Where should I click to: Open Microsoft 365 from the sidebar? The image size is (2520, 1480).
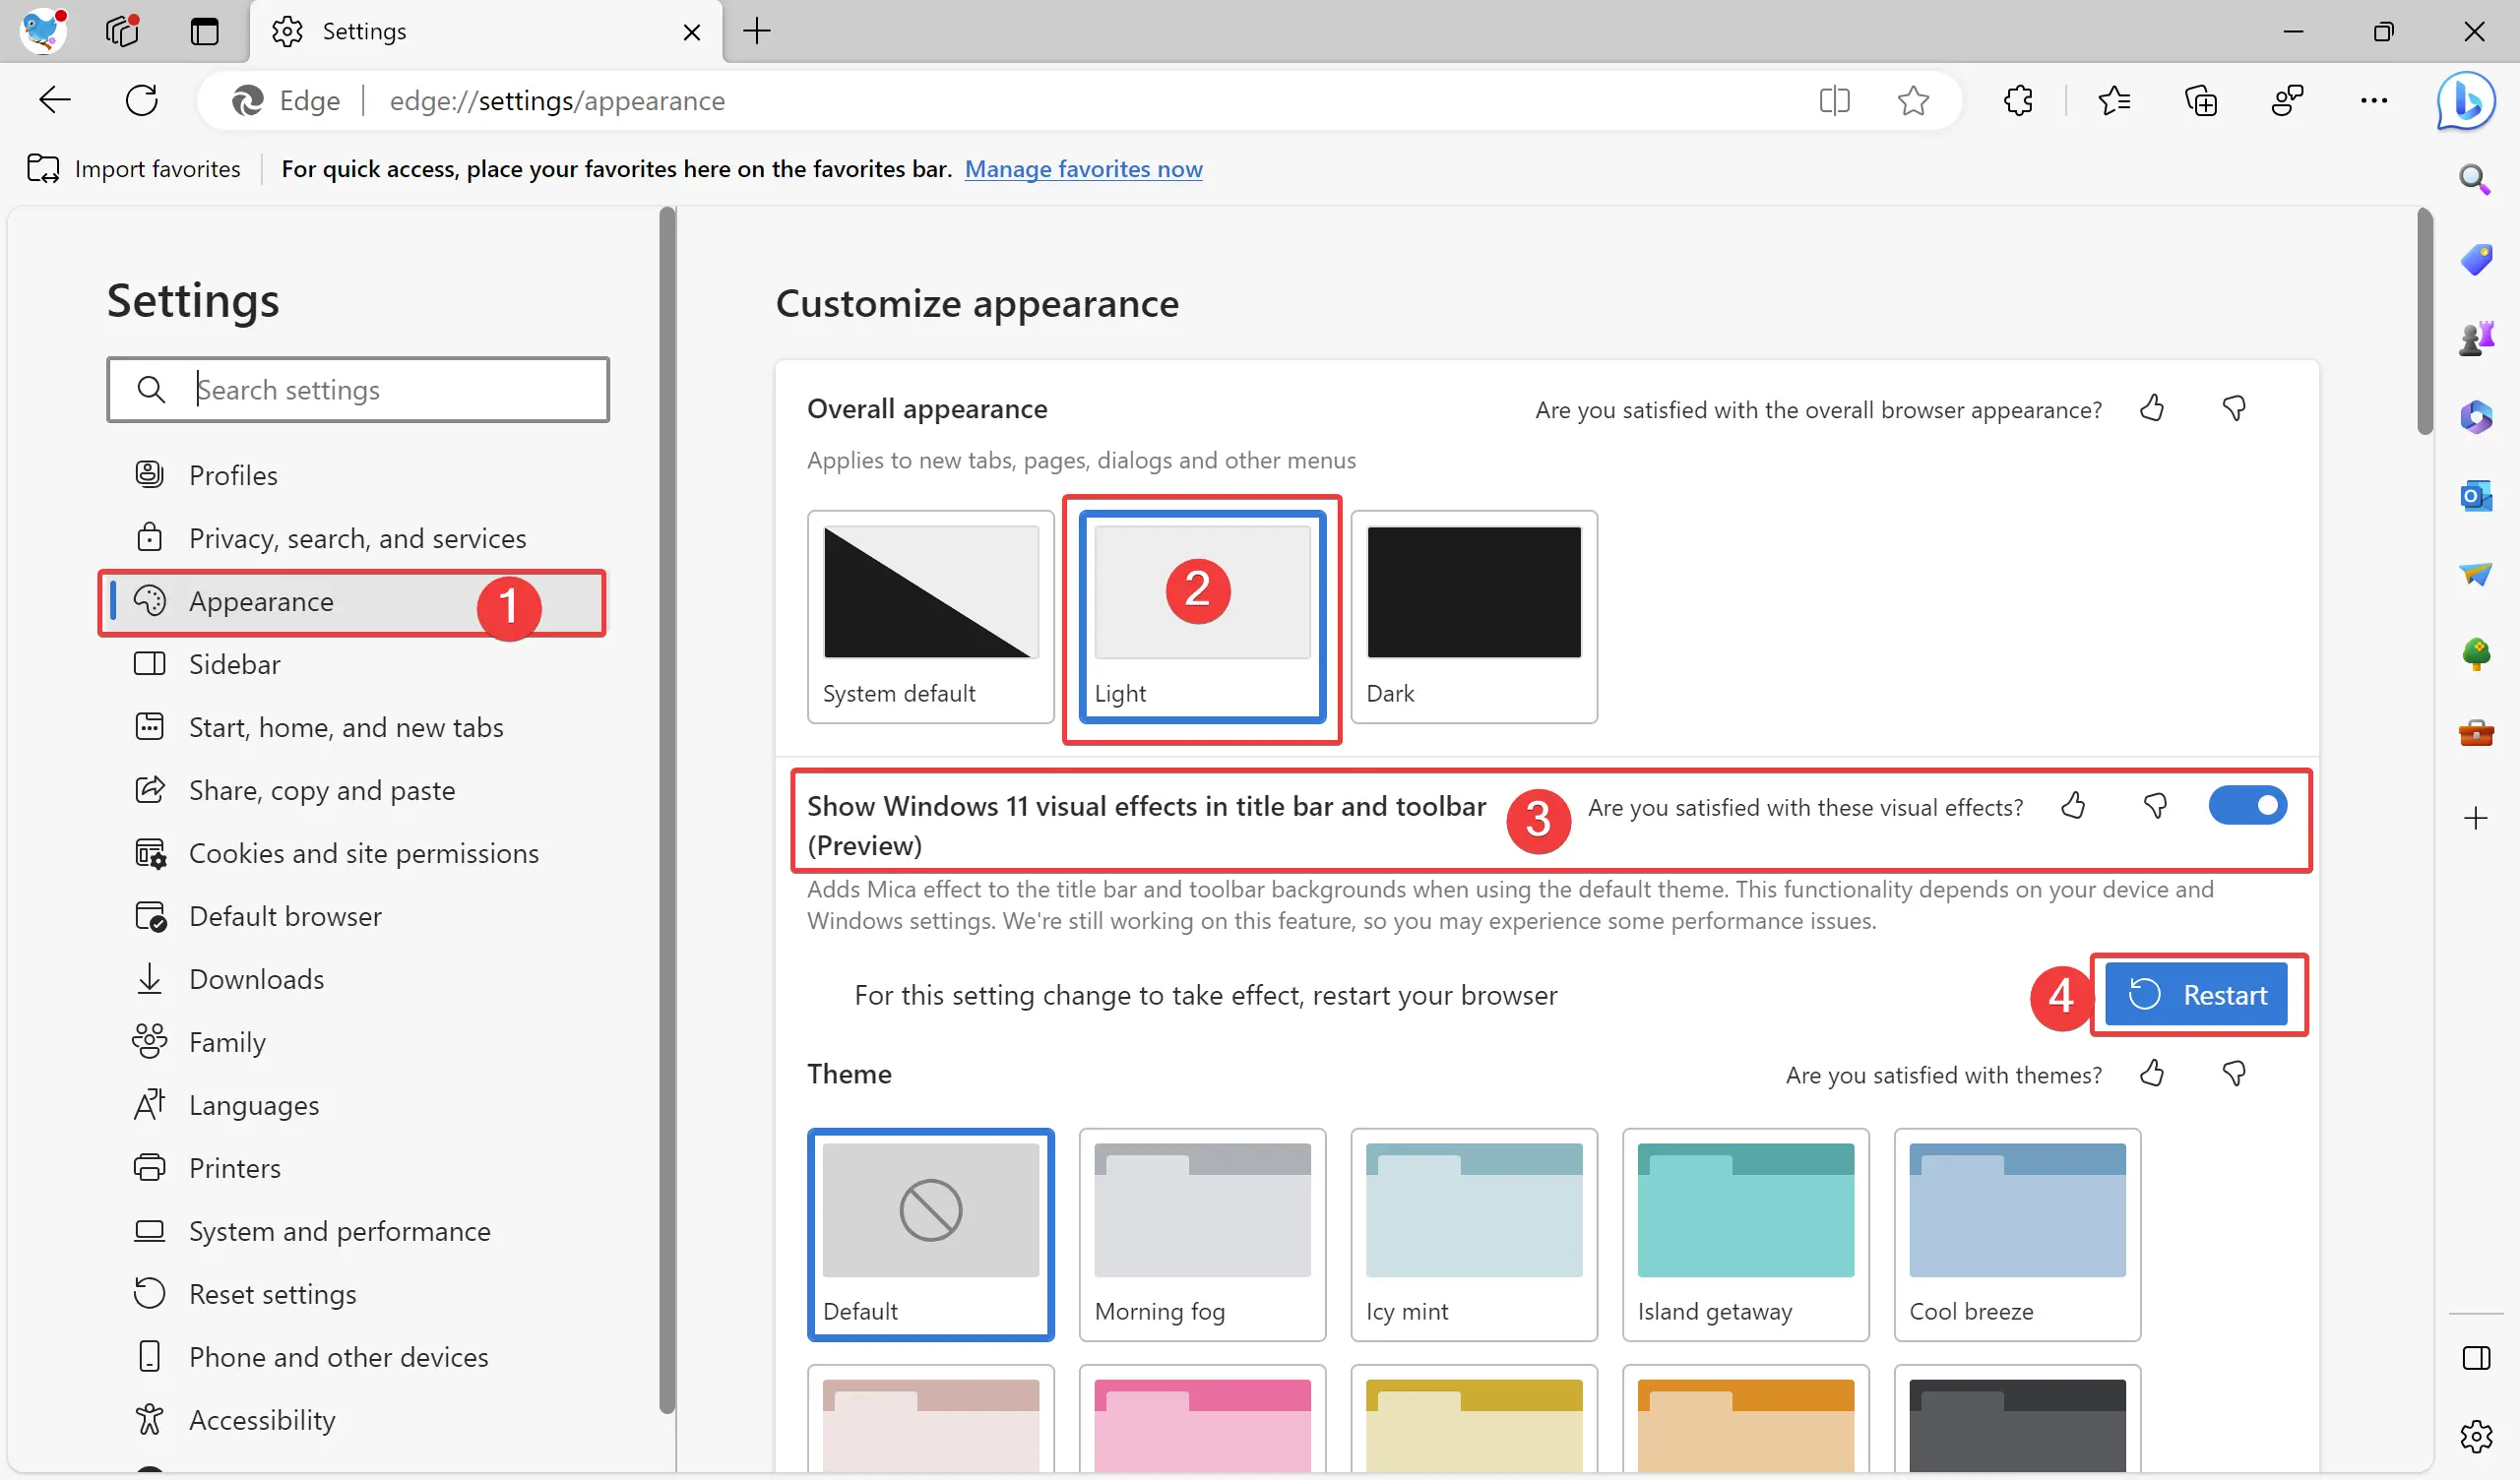[2476, 417]
